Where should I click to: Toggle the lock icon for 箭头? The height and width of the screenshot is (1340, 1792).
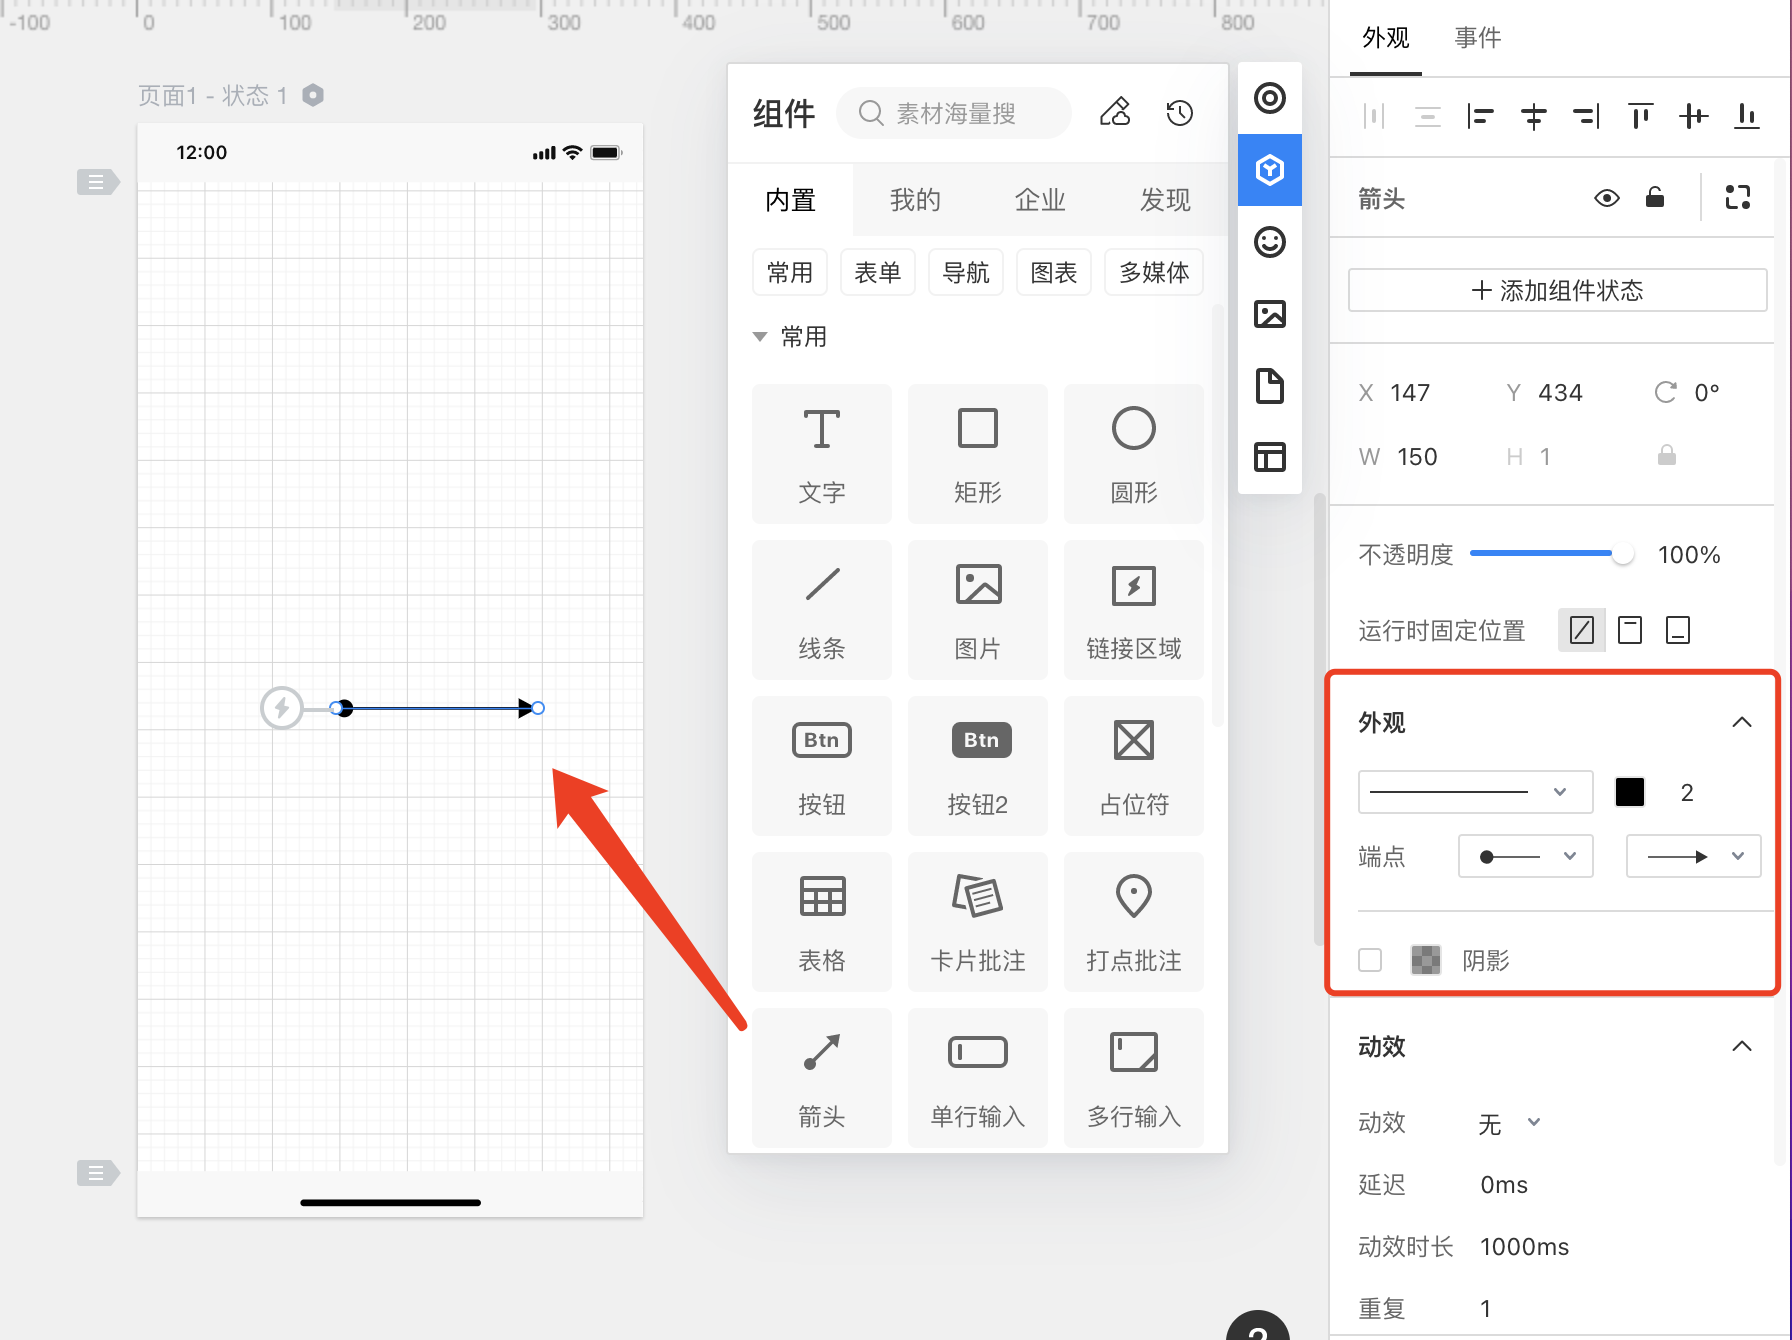1655,197
